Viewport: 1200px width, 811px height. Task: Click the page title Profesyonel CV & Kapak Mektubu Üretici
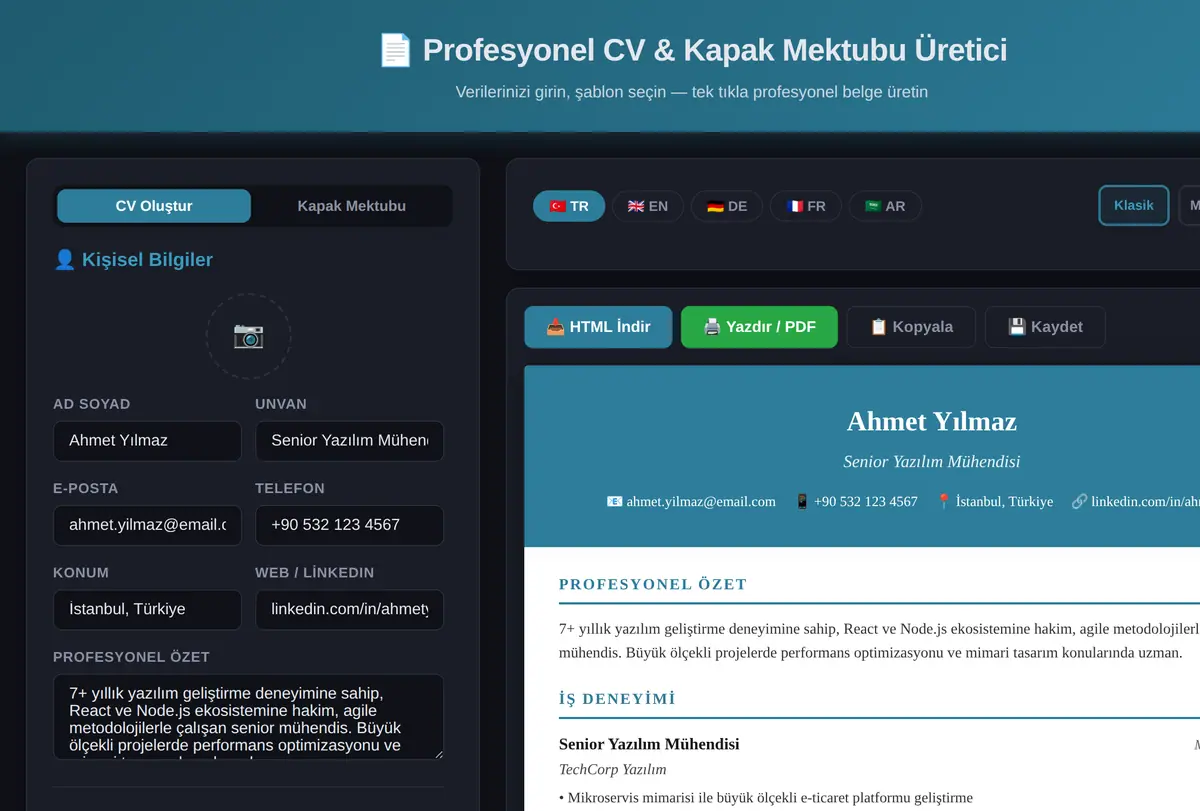coord(693,50)
